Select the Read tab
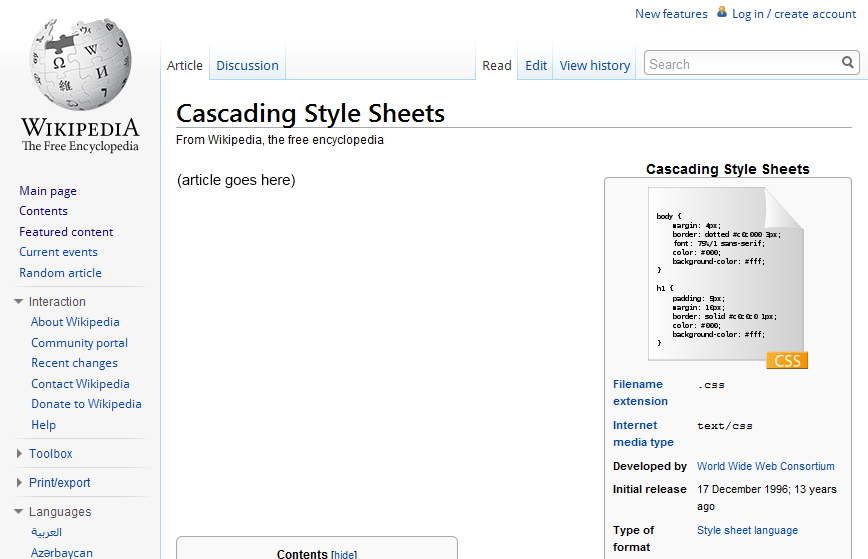 click(x=497, y=65)
